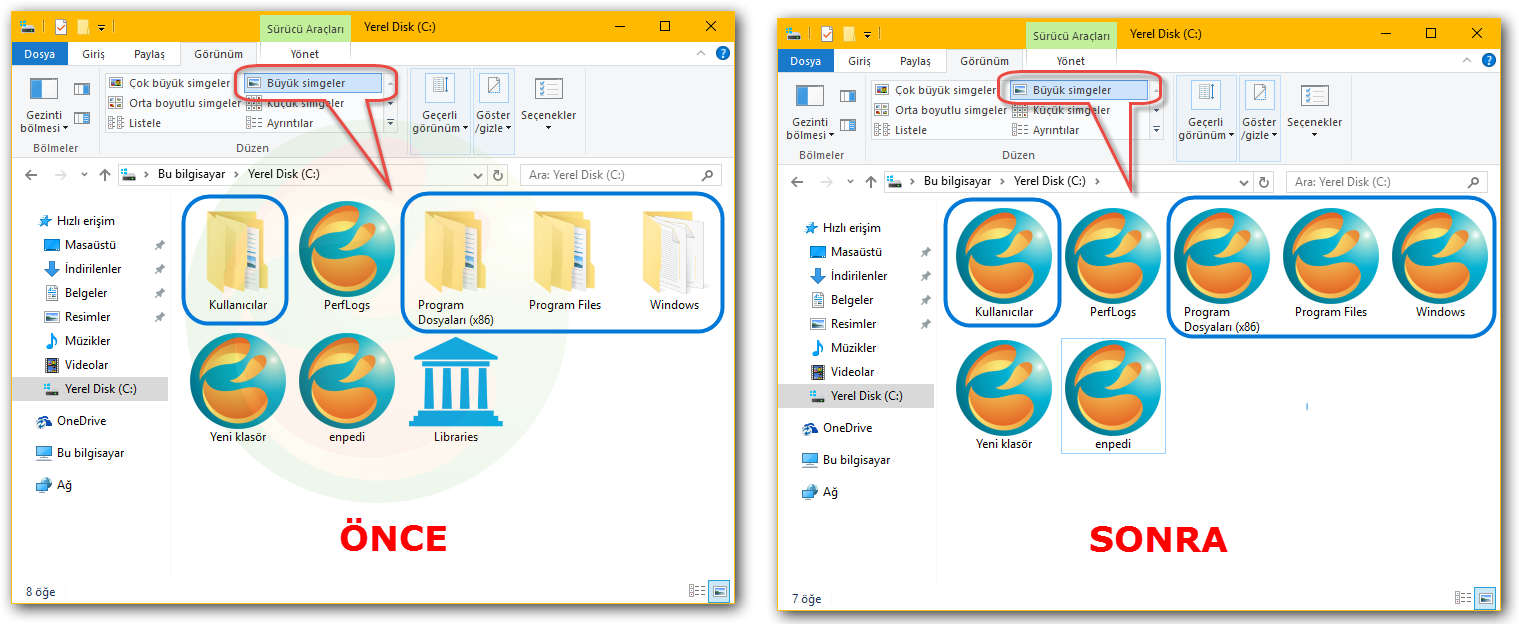Open Paylaş tab in right window
Image resolution: width=1519 pixels, height=624 pixels.
[x=915, y=61]
